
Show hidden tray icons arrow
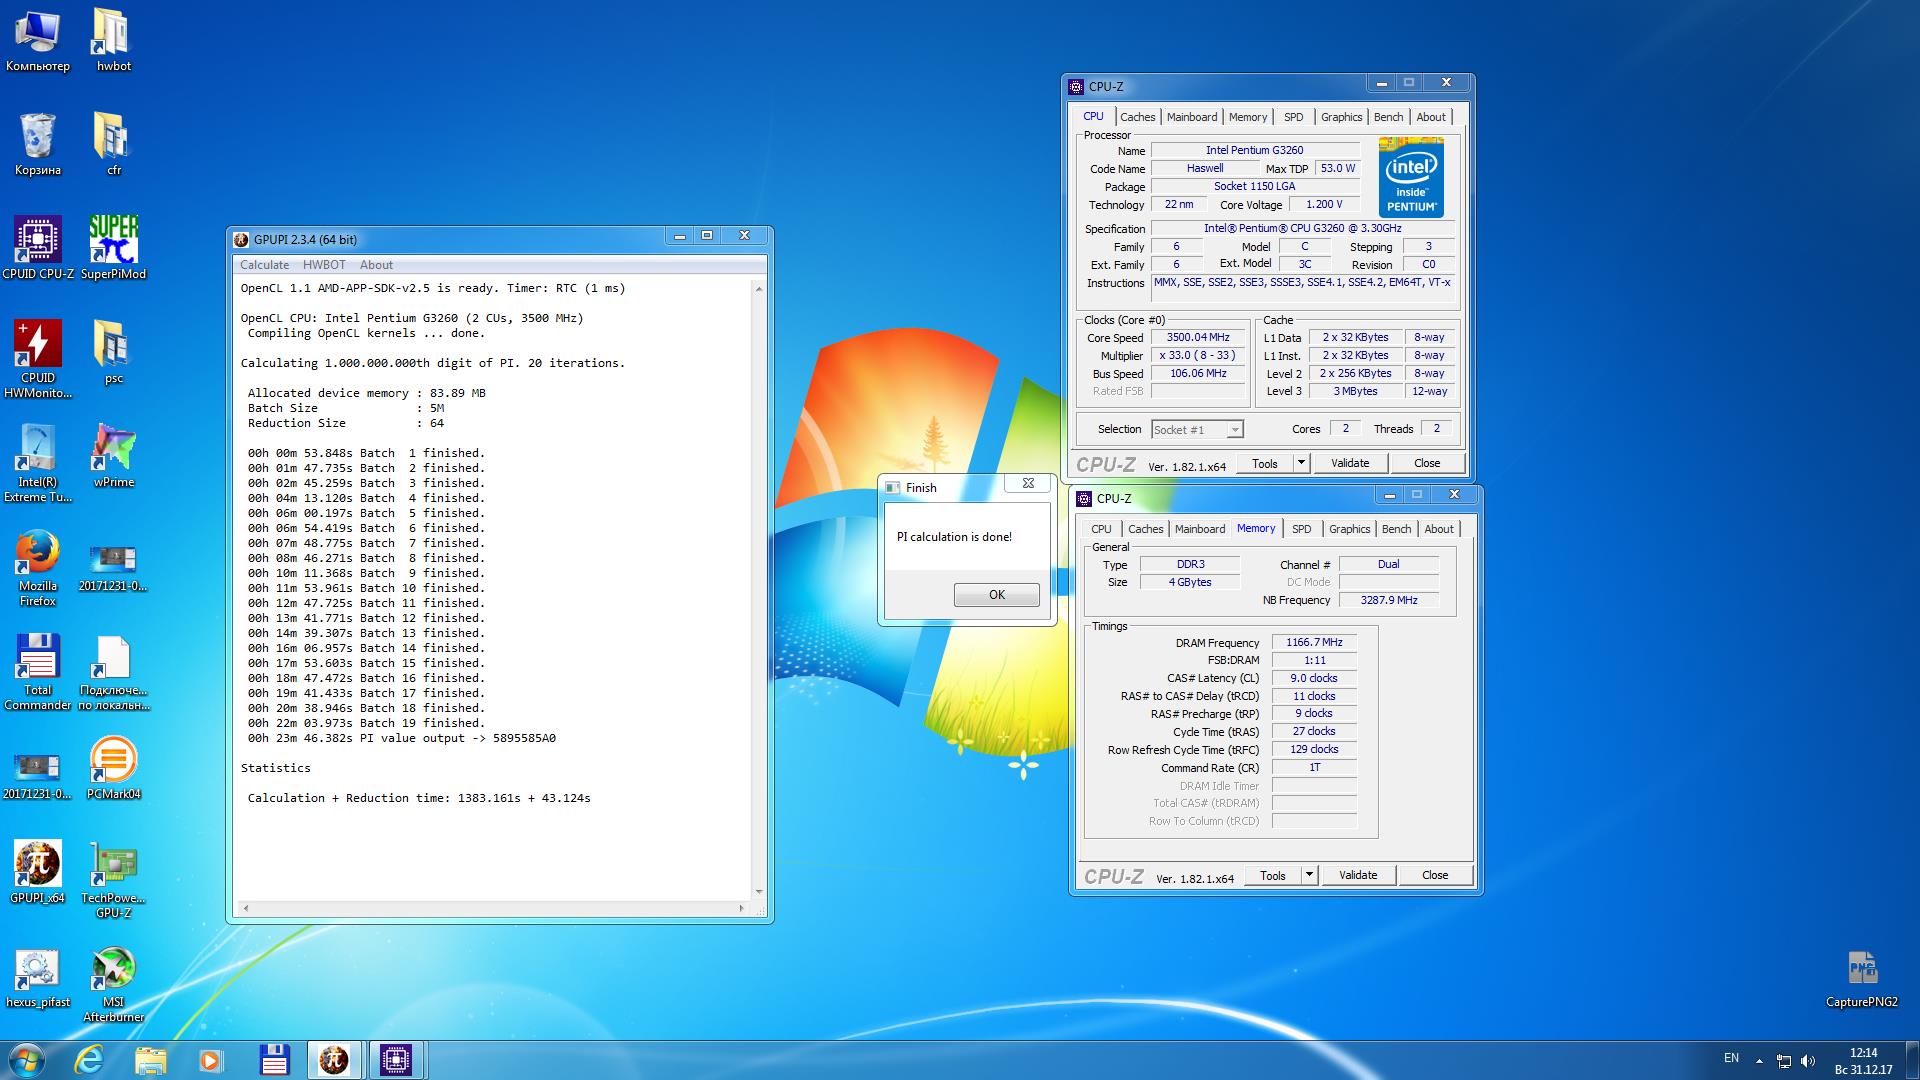click(x=1759, y=1061)
